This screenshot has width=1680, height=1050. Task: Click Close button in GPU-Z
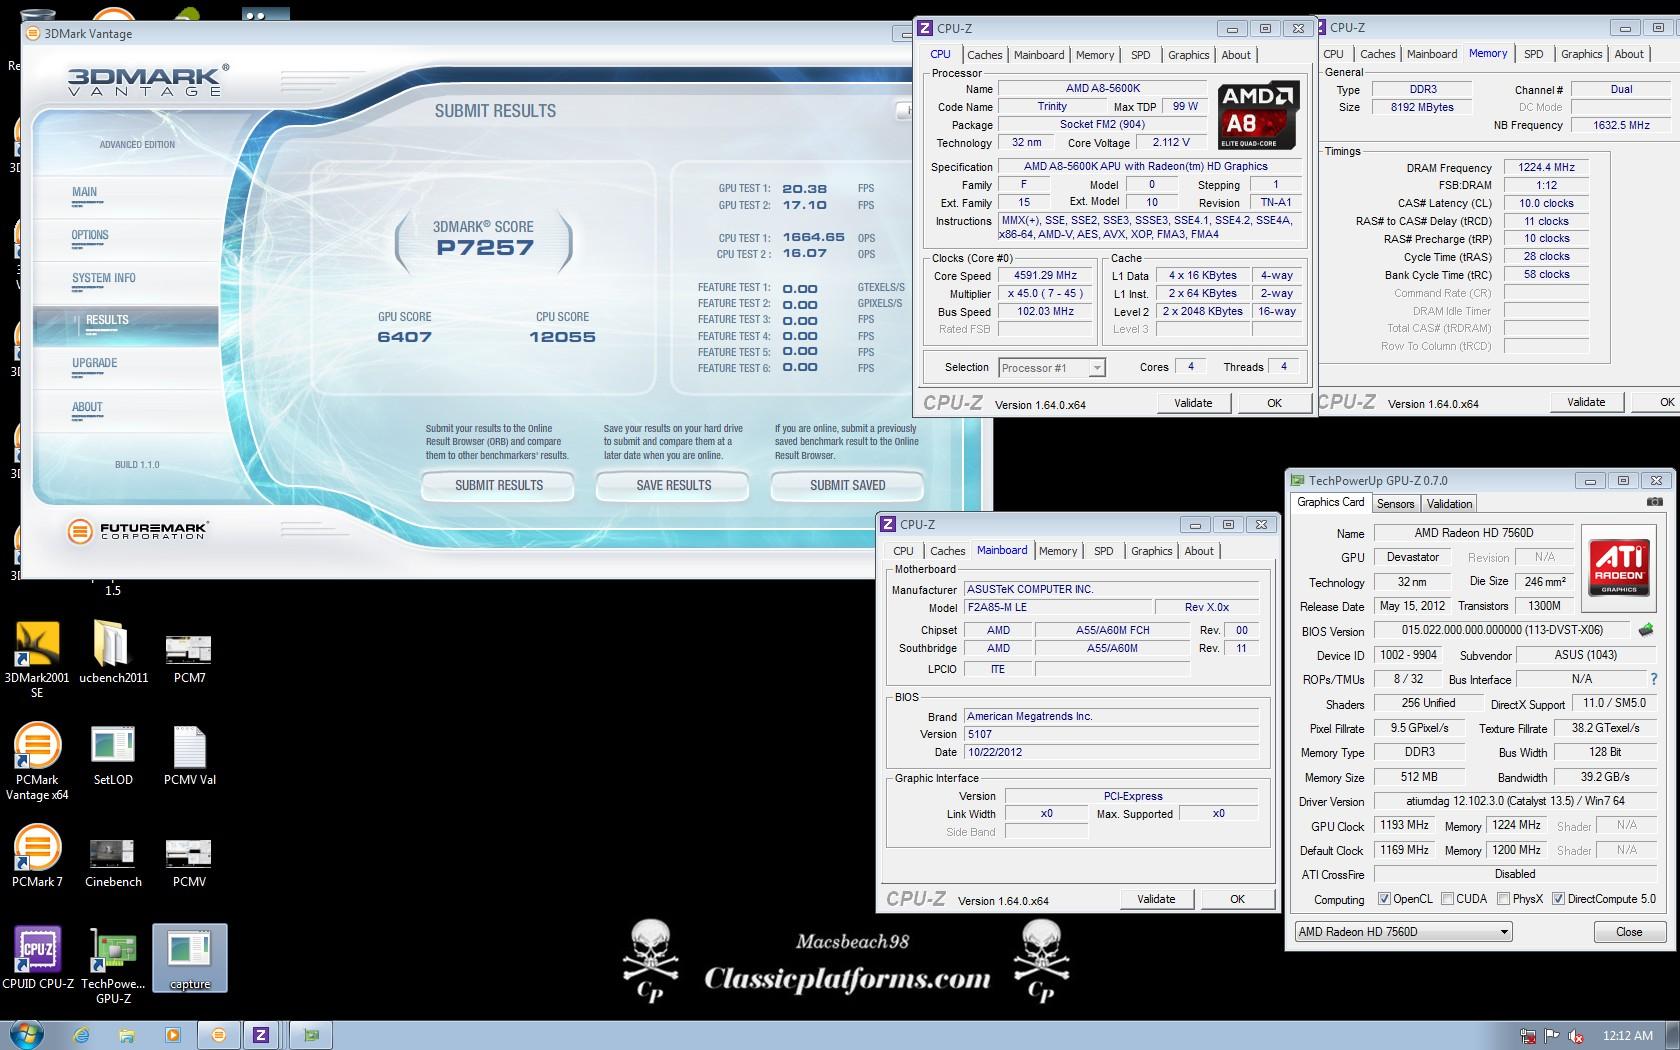1629,932
